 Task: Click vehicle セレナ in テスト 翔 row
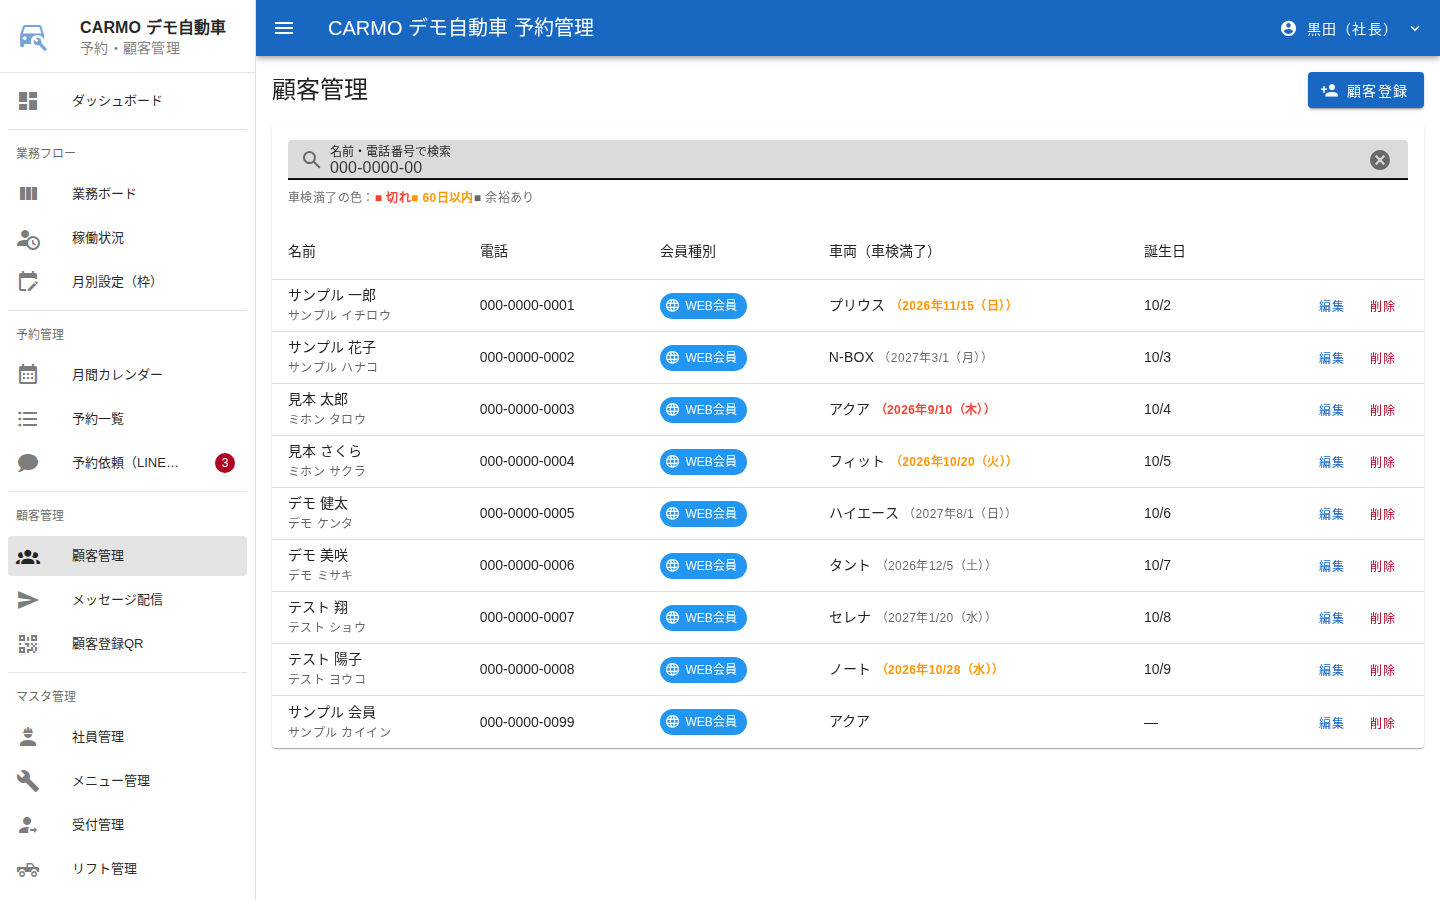click(850, 618)
